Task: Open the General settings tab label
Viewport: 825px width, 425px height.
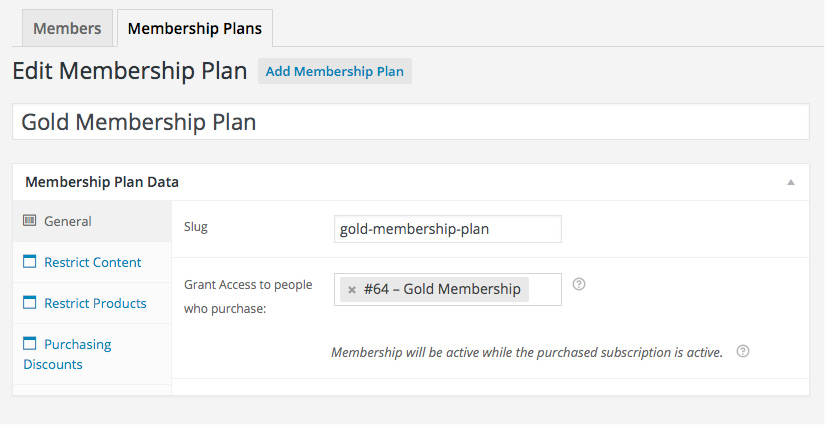Action: 68,221
